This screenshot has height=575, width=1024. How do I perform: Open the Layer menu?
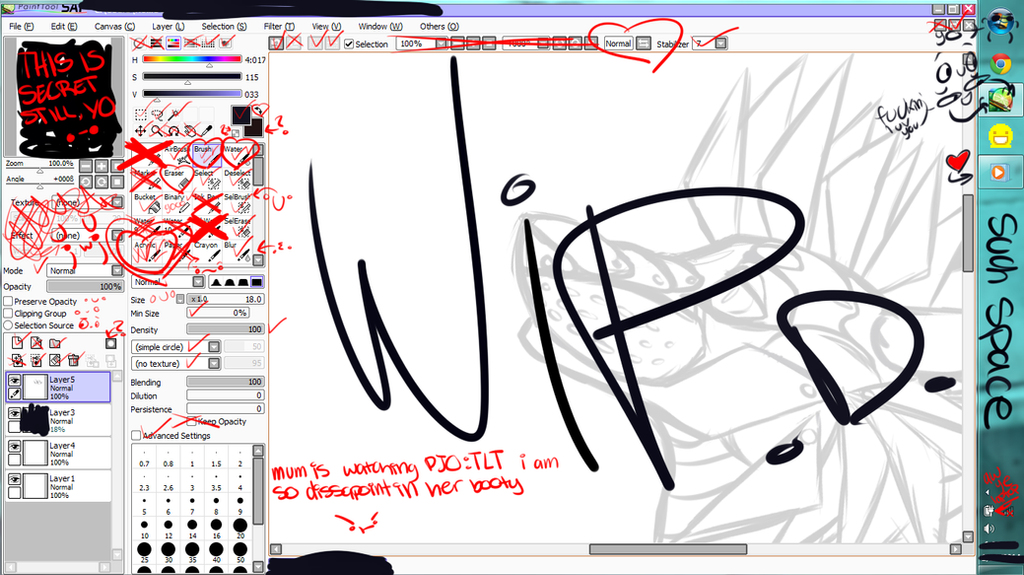168,26
